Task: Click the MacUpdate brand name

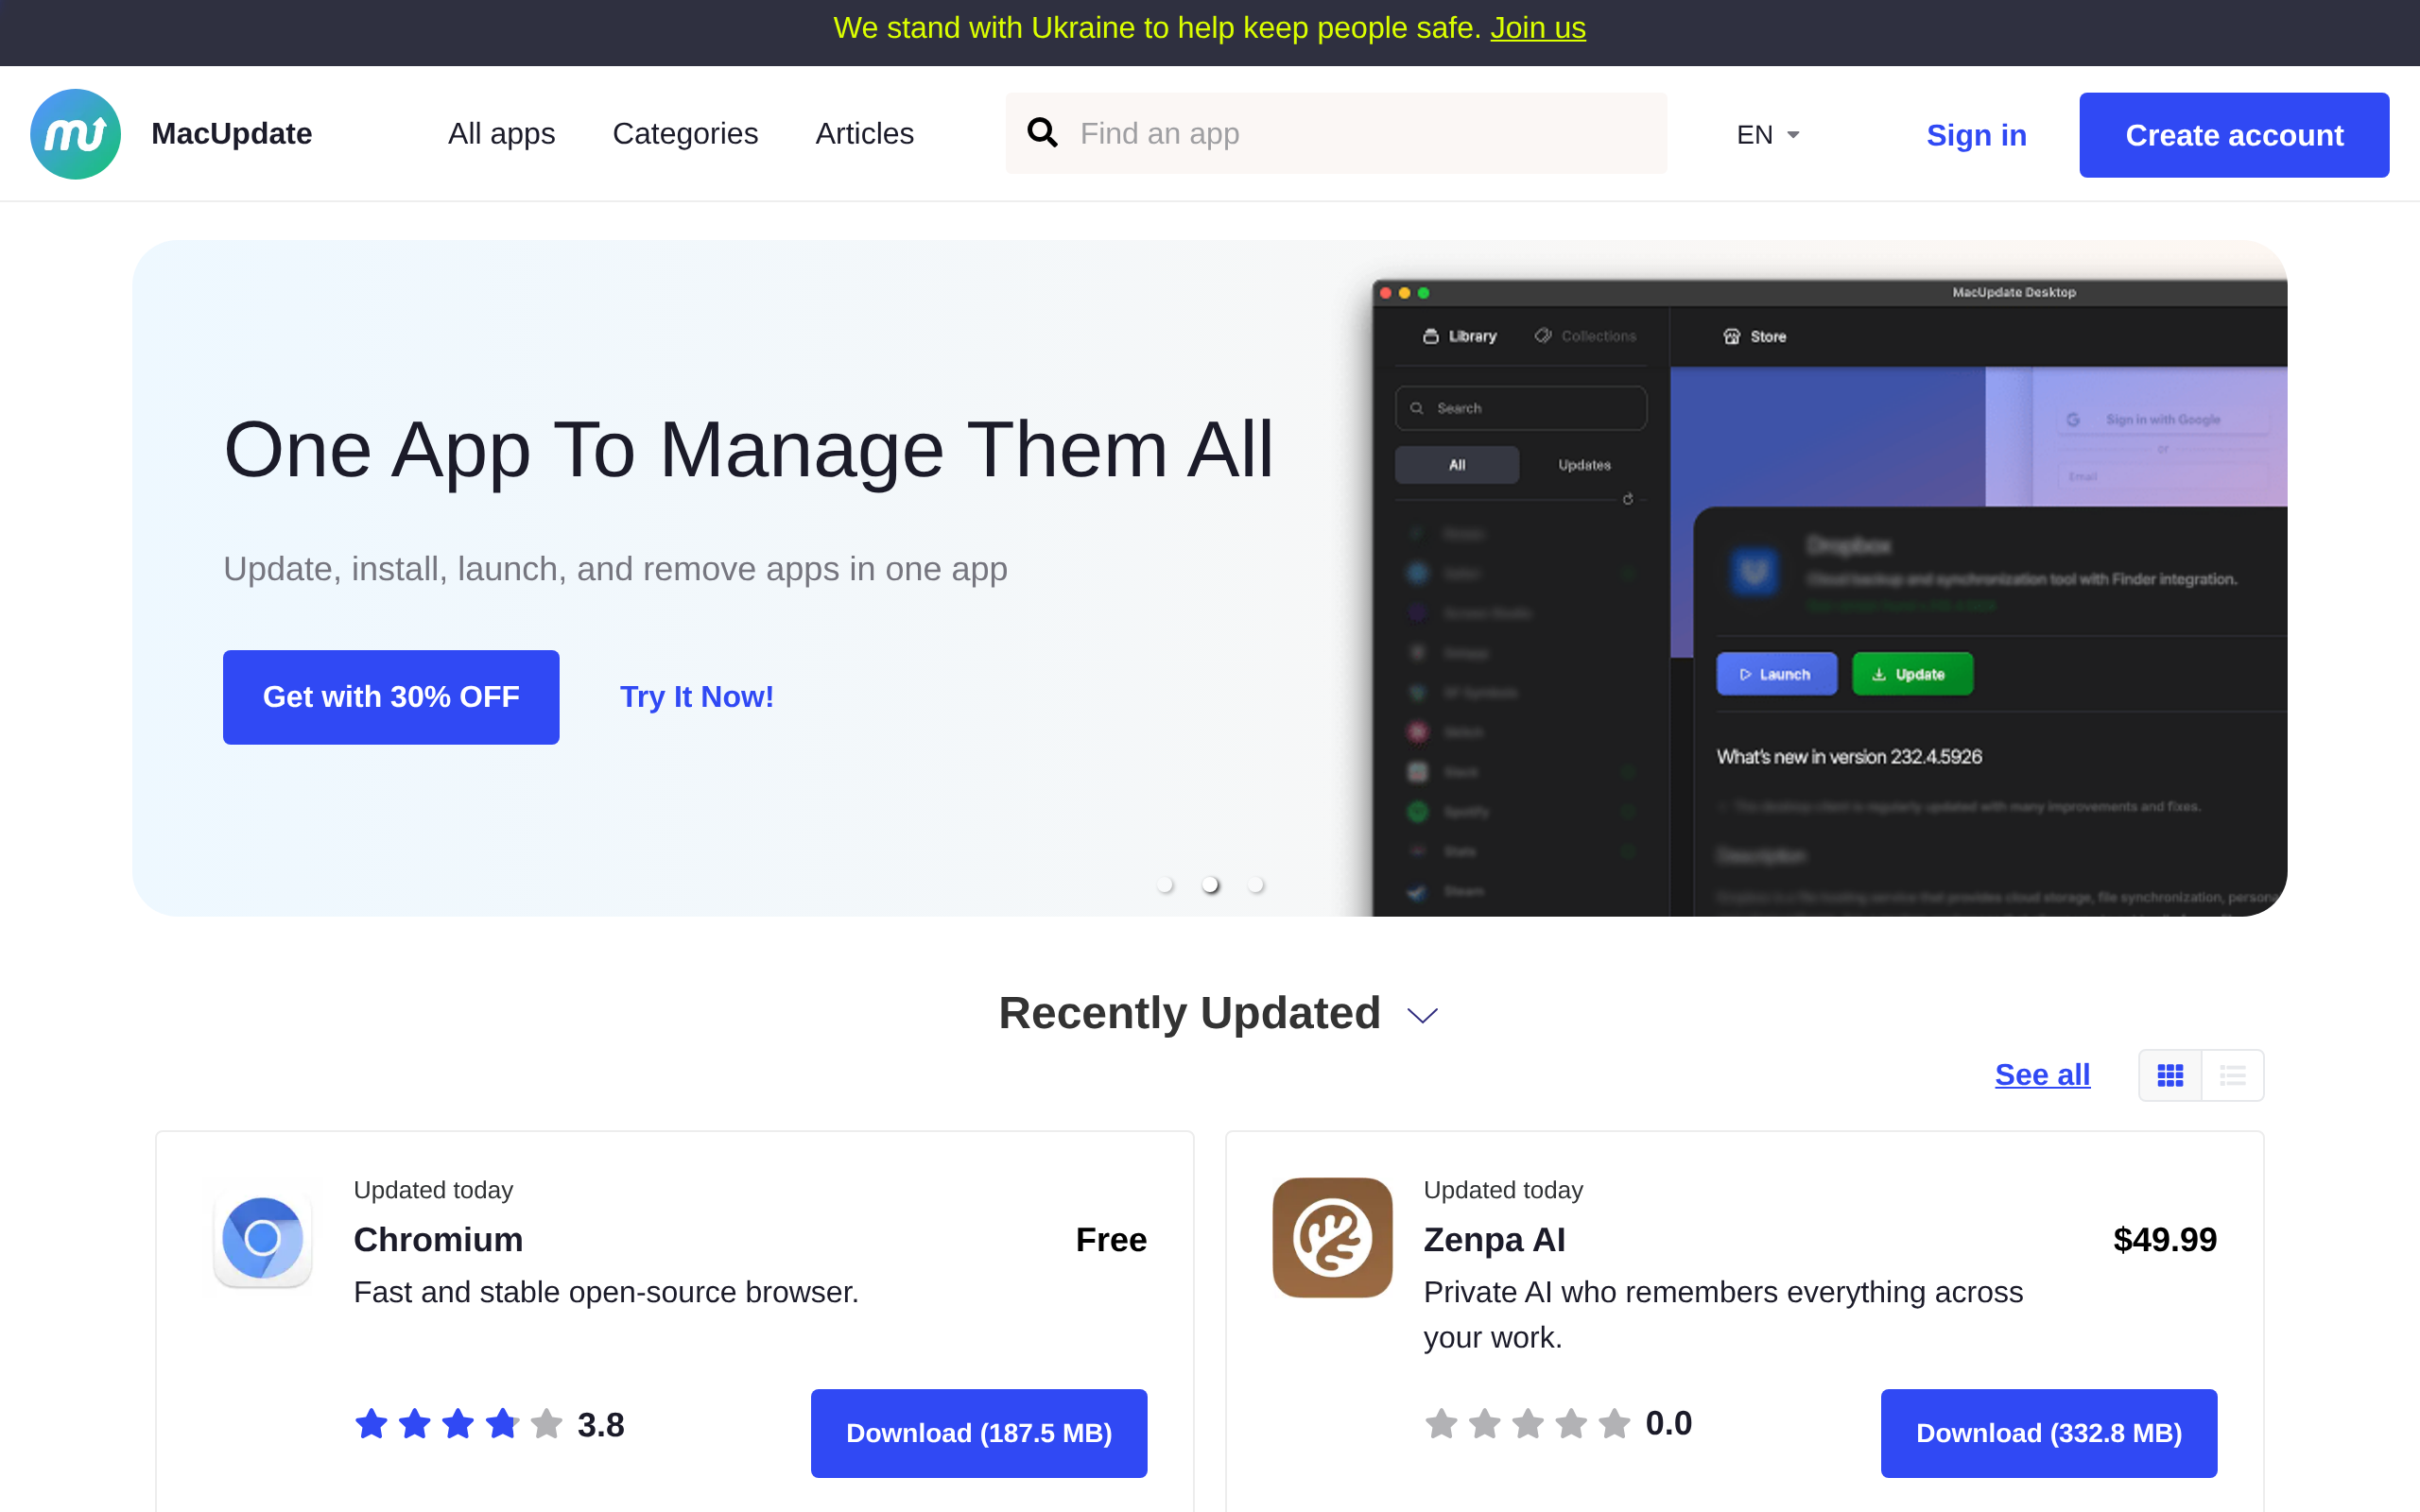Action: 231,133
